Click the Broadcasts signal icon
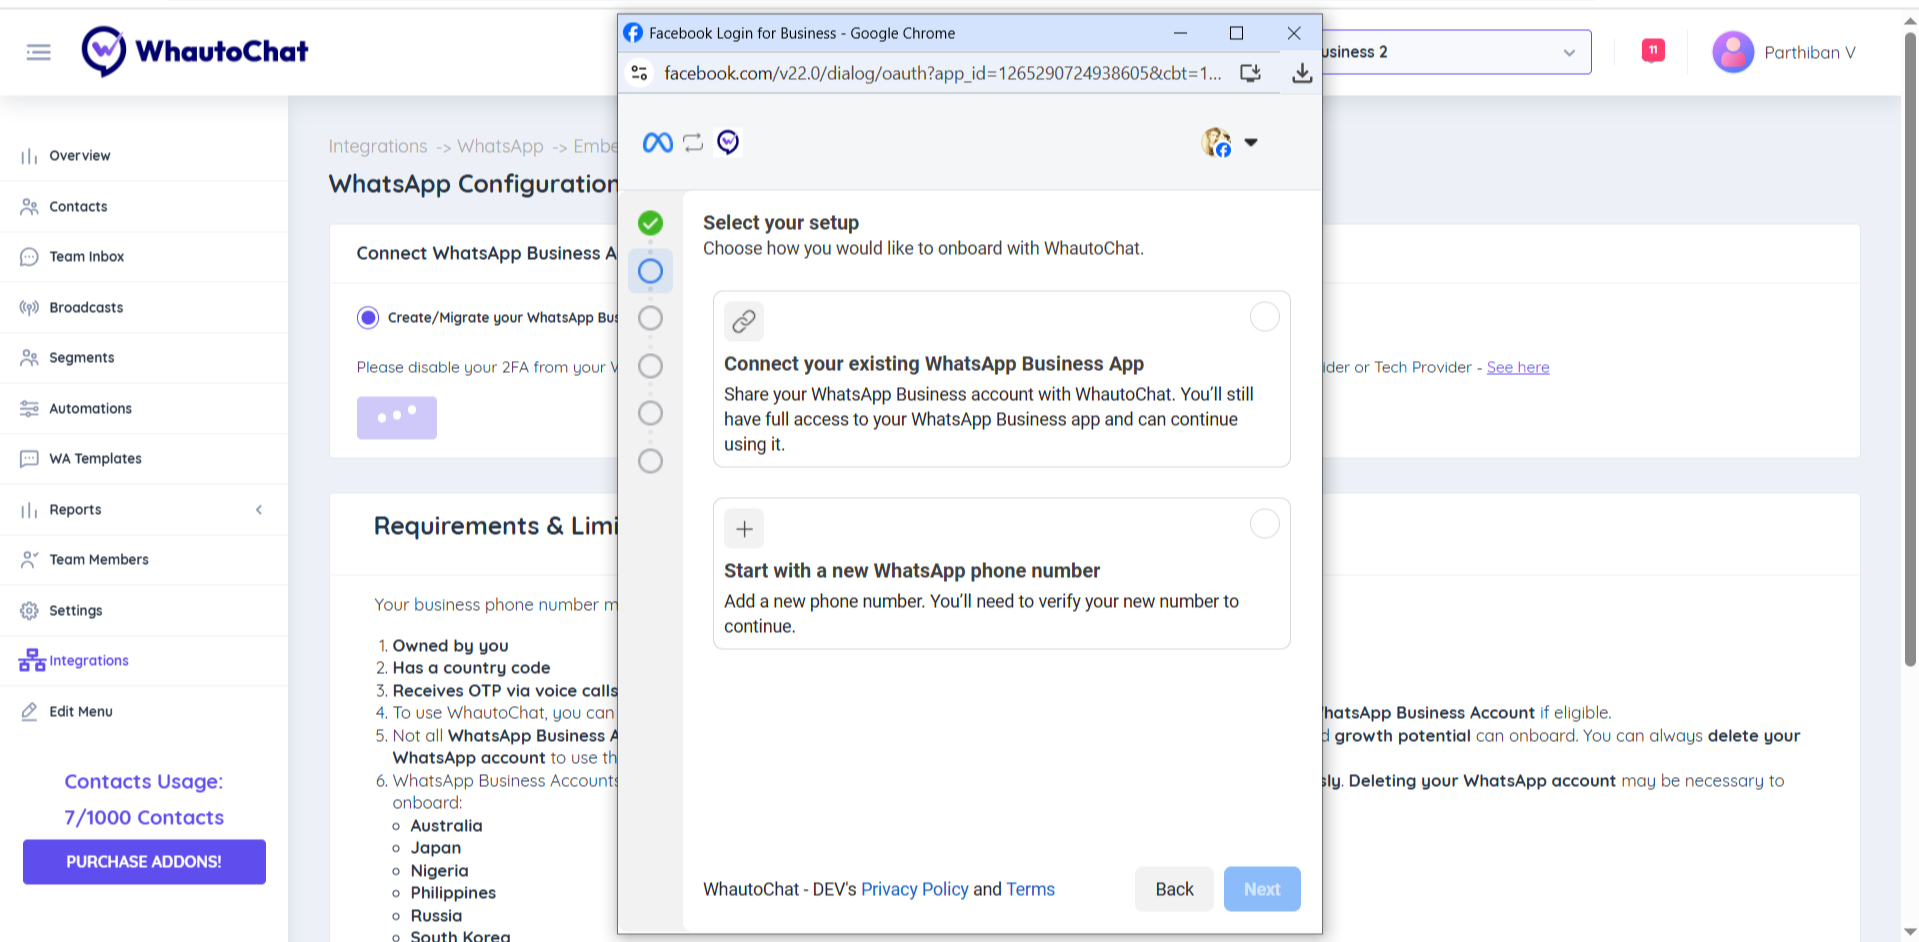1919x942 pixels. [x=29, y=308]
